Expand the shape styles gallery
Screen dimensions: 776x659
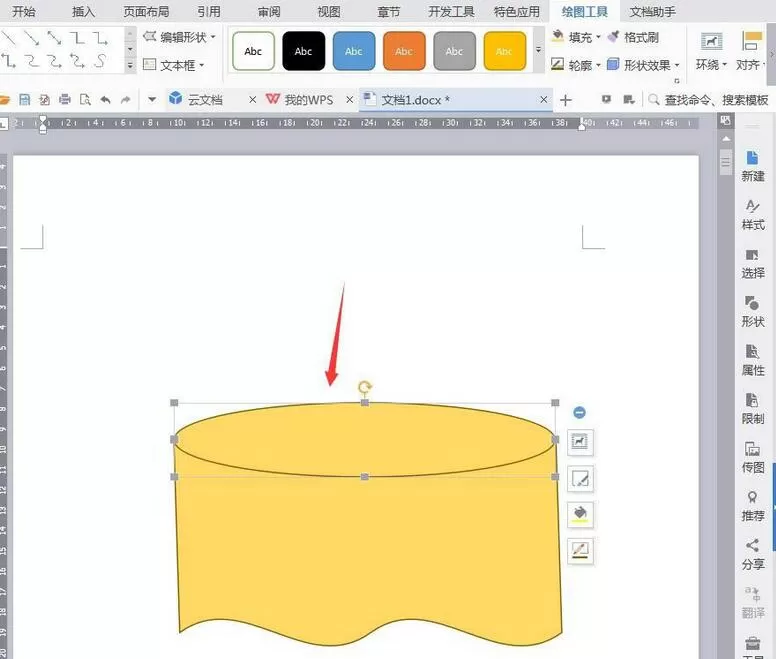538,49
